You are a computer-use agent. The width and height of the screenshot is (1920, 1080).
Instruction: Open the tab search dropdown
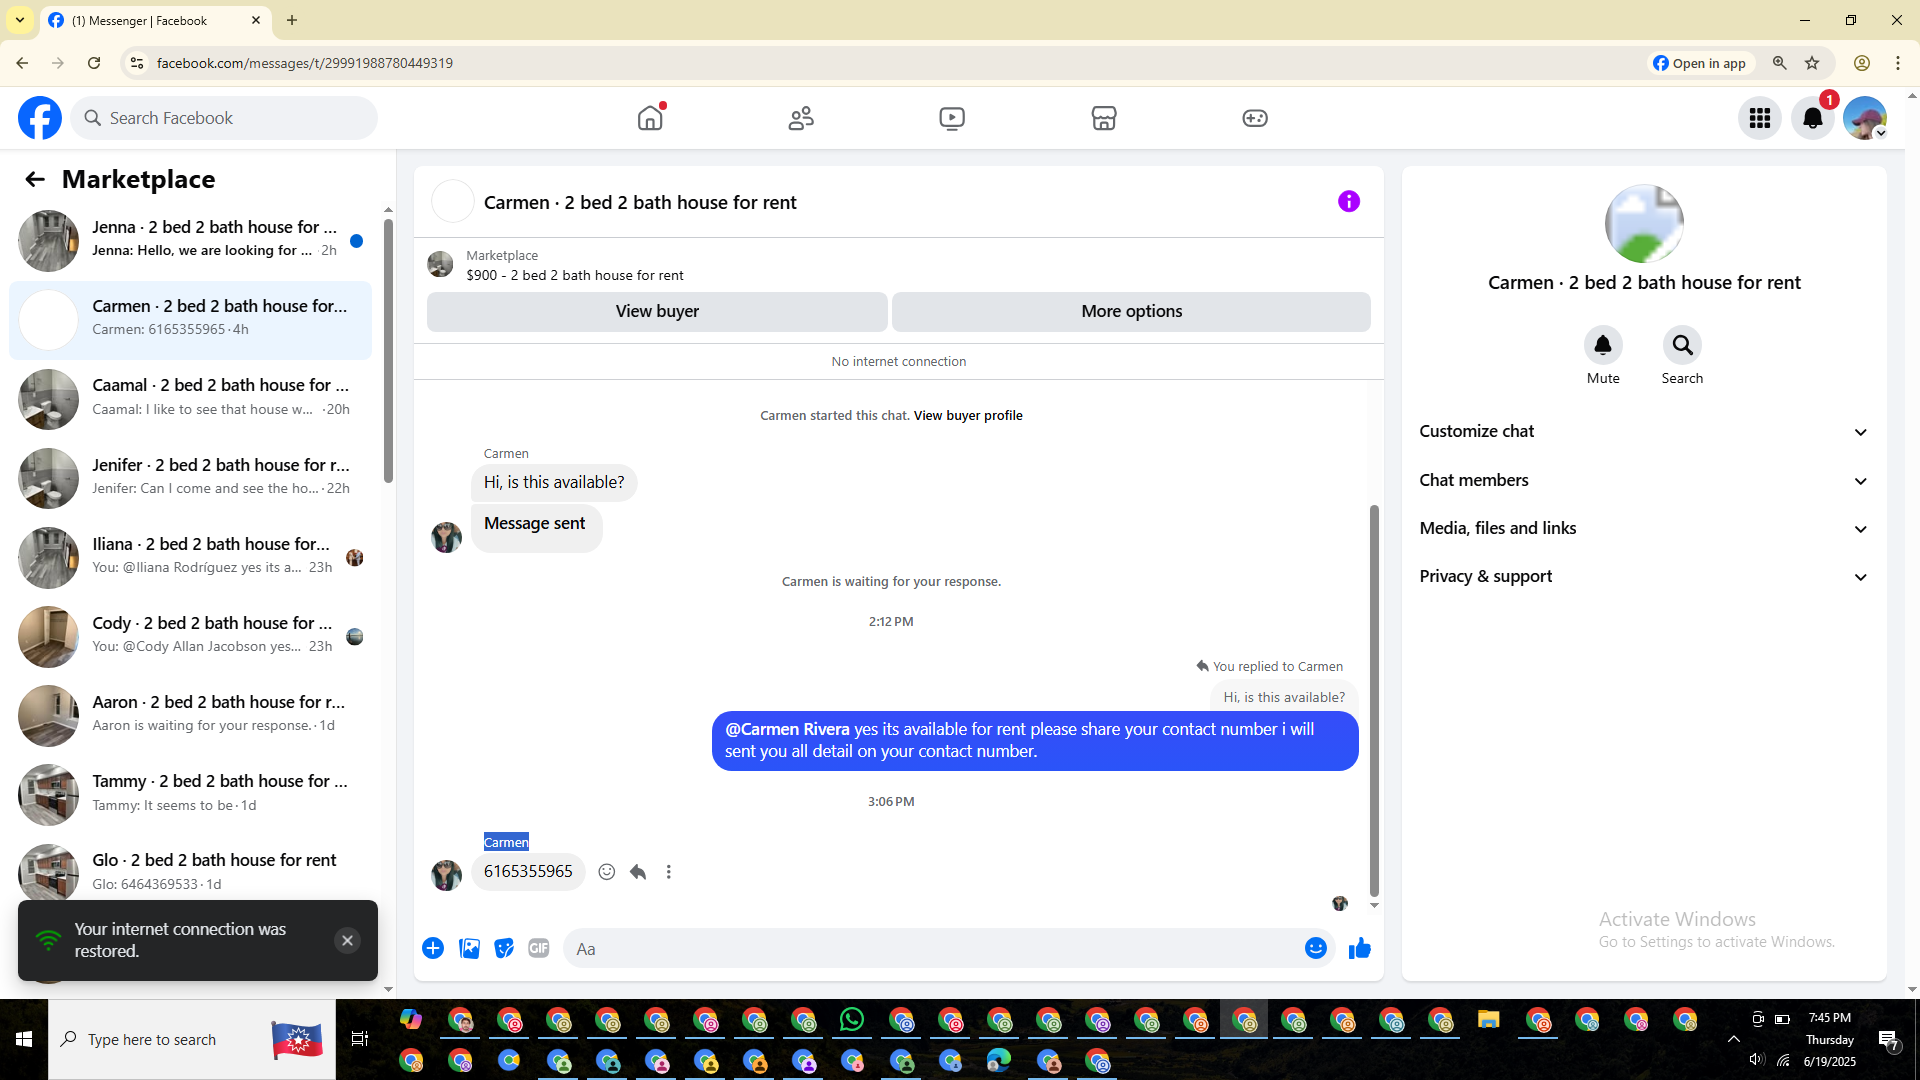[x=20, y=20]
